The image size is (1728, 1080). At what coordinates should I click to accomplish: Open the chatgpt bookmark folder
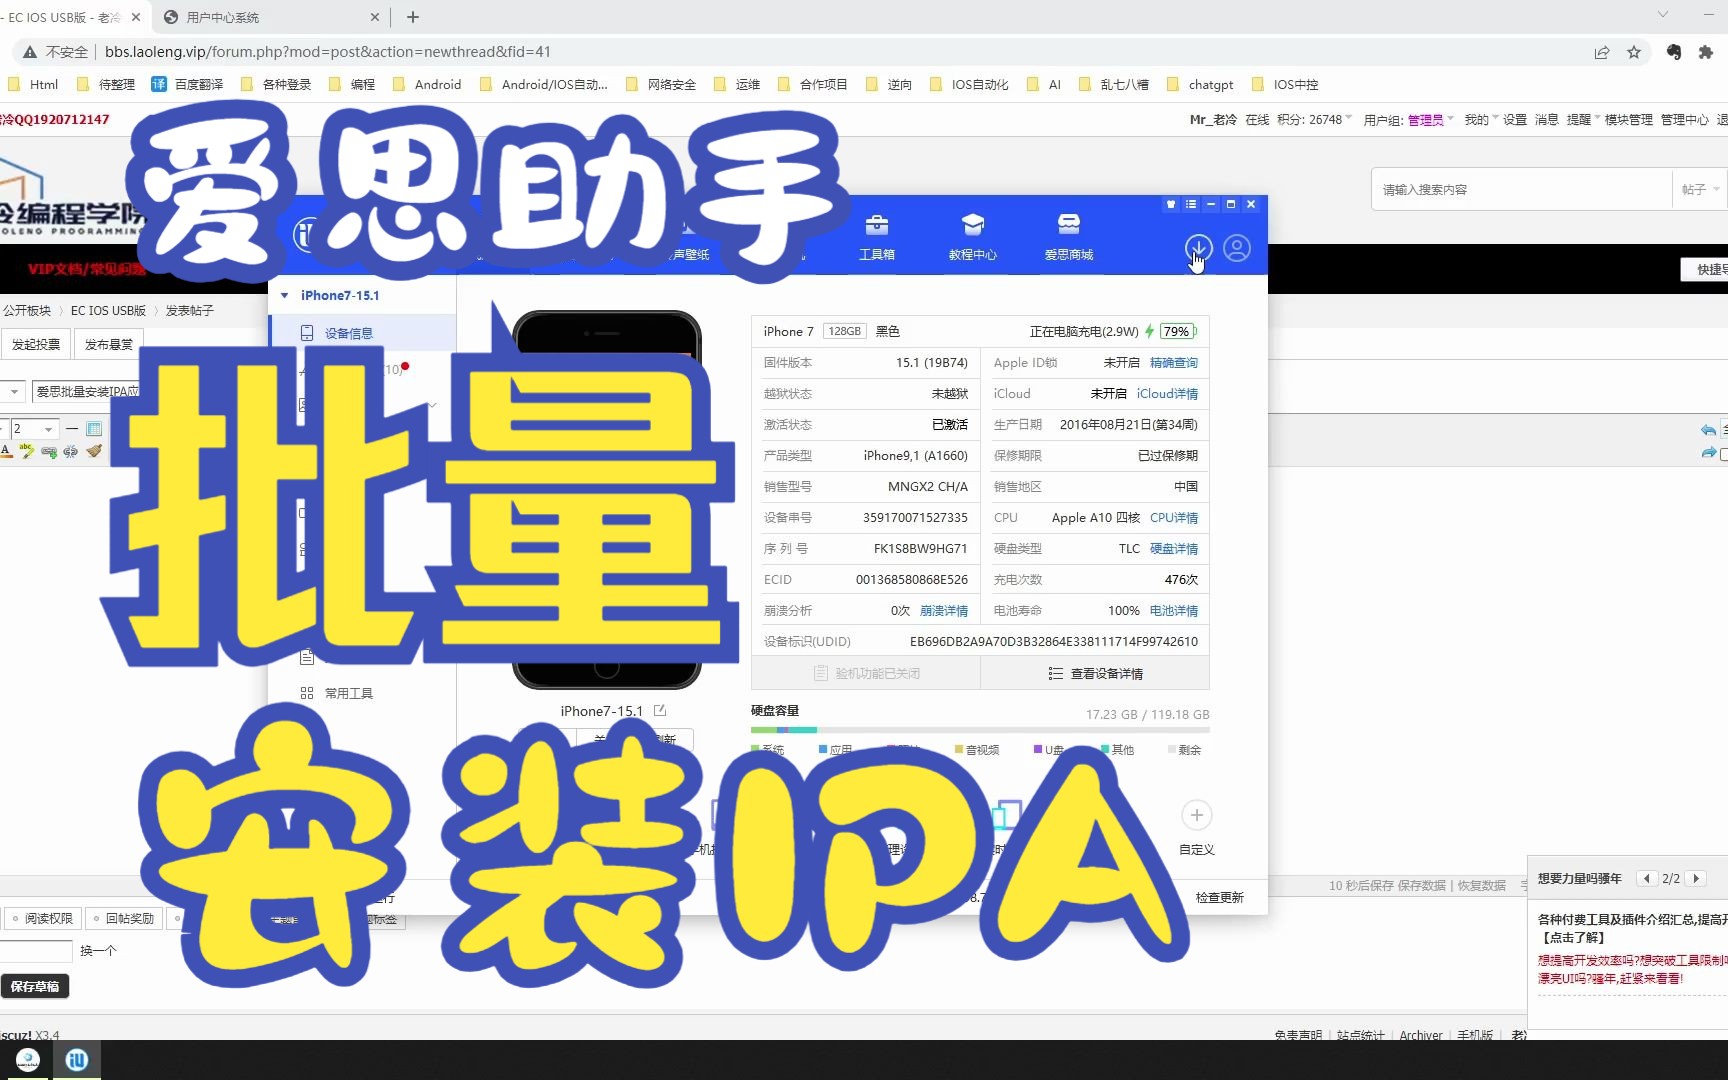[x=1200, y=85]
